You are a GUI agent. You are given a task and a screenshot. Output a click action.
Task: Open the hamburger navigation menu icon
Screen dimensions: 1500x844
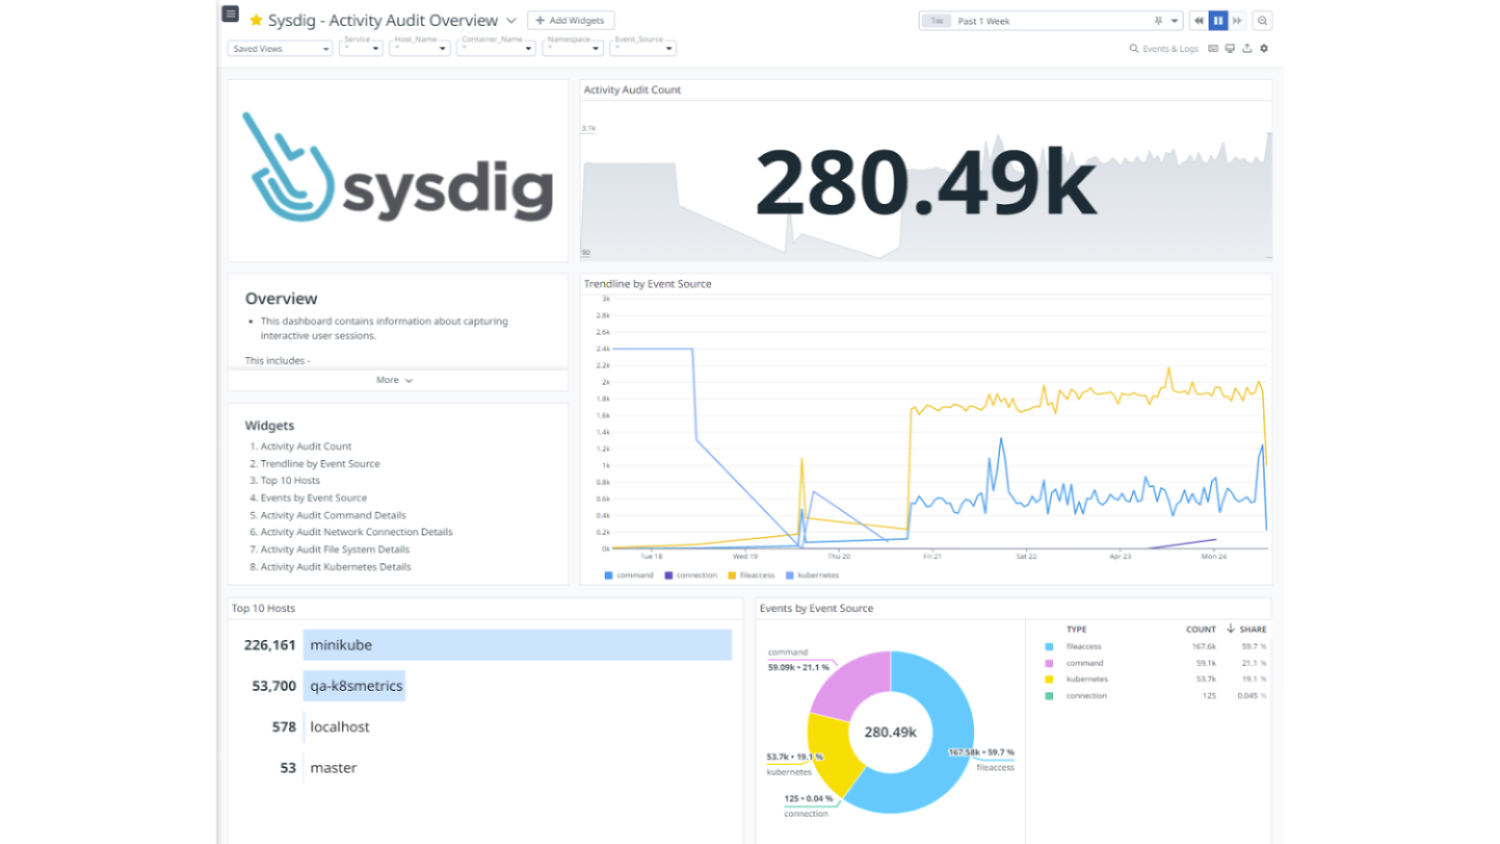229,14
